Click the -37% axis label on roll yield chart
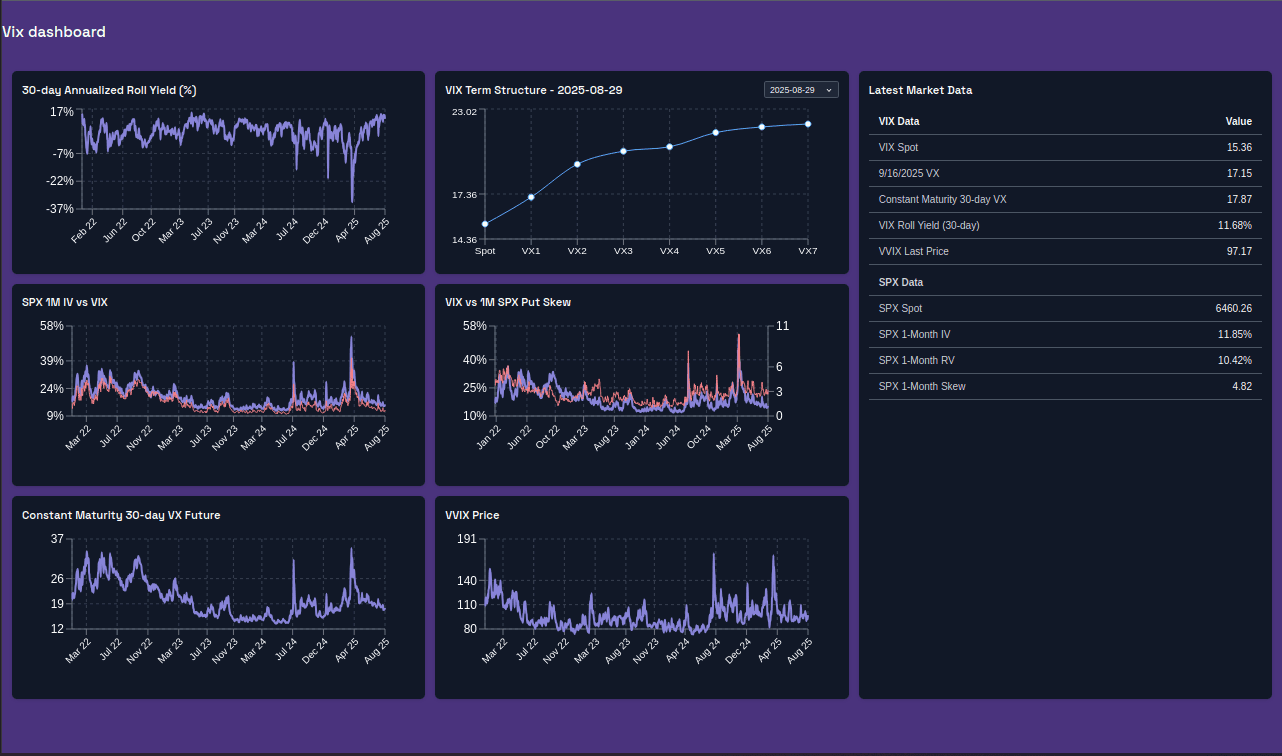The image size is (1282, 756). click(x=61, y=208)
